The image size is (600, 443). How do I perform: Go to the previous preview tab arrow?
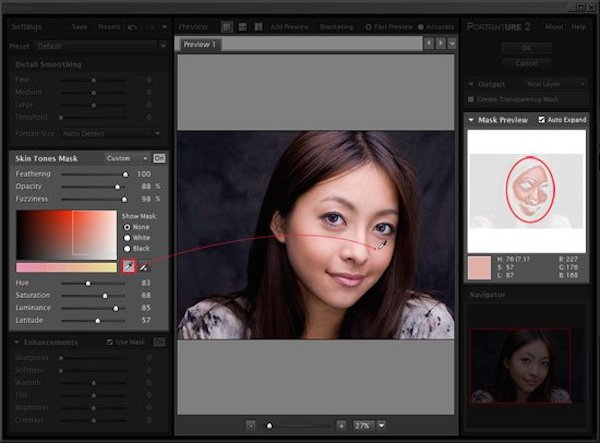pyautogui.click(x=429, y=44)
